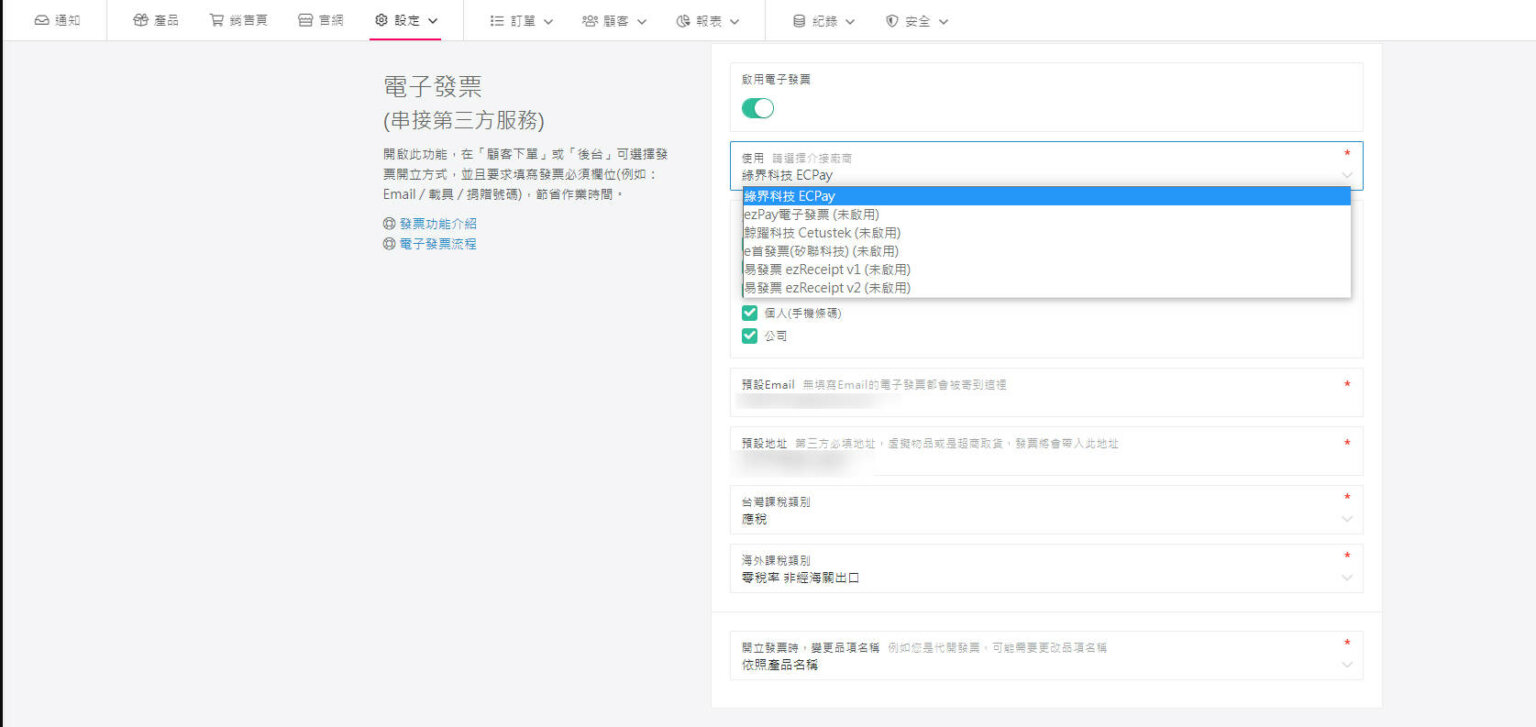
Task: Click the 產品 products icon
Action: pyautogui.click(x=140, y=21)
